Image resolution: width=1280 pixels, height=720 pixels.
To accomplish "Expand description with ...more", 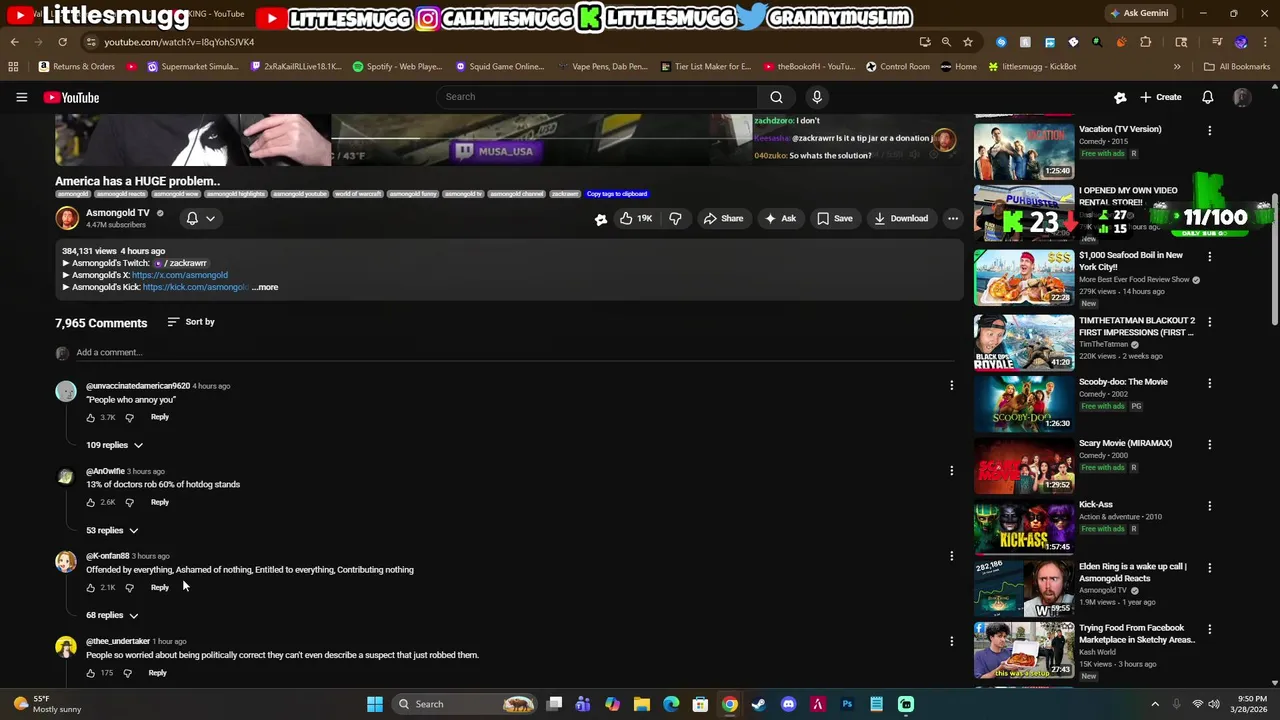I will [x=265, y=287].
